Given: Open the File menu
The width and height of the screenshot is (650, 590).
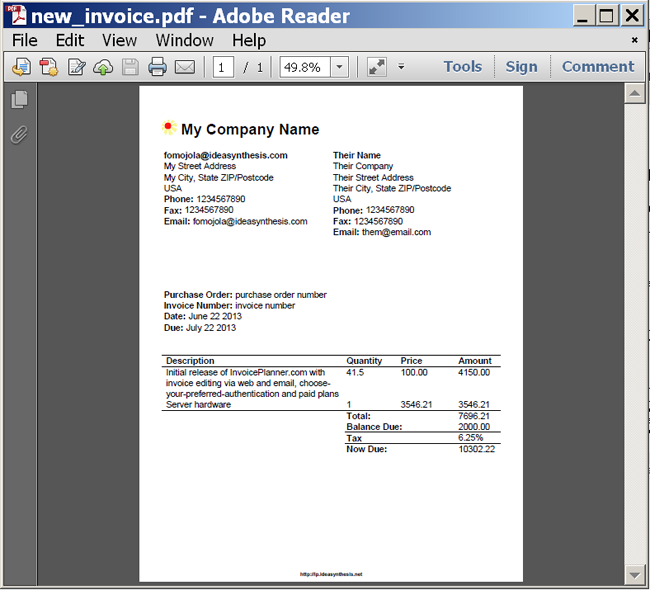Looking at the screenshot, I should tap(25, 40).
